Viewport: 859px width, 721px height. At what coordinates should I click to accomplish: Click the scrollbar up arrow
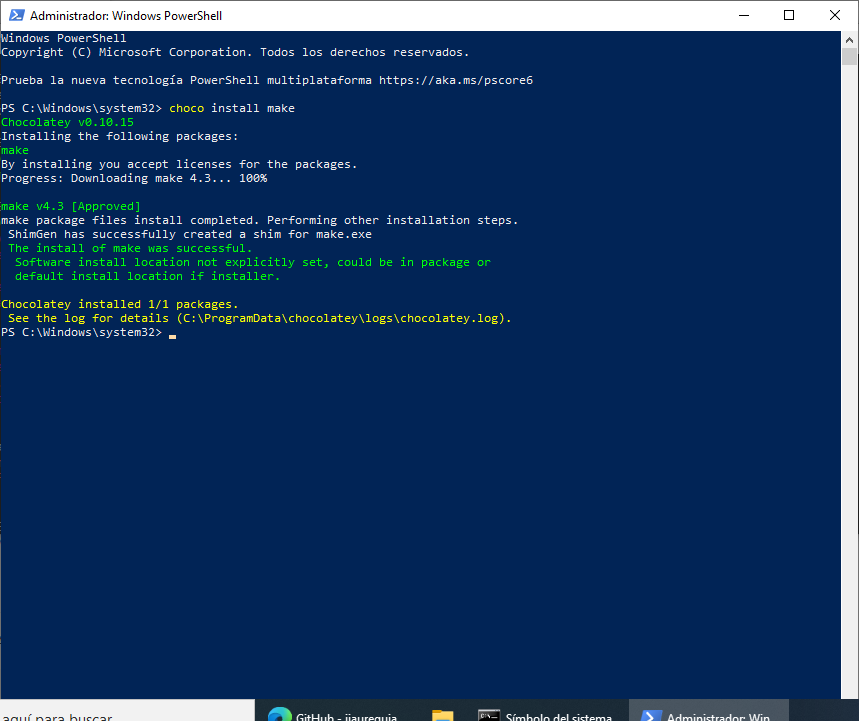pyautogui.click(x=849, y=39)
